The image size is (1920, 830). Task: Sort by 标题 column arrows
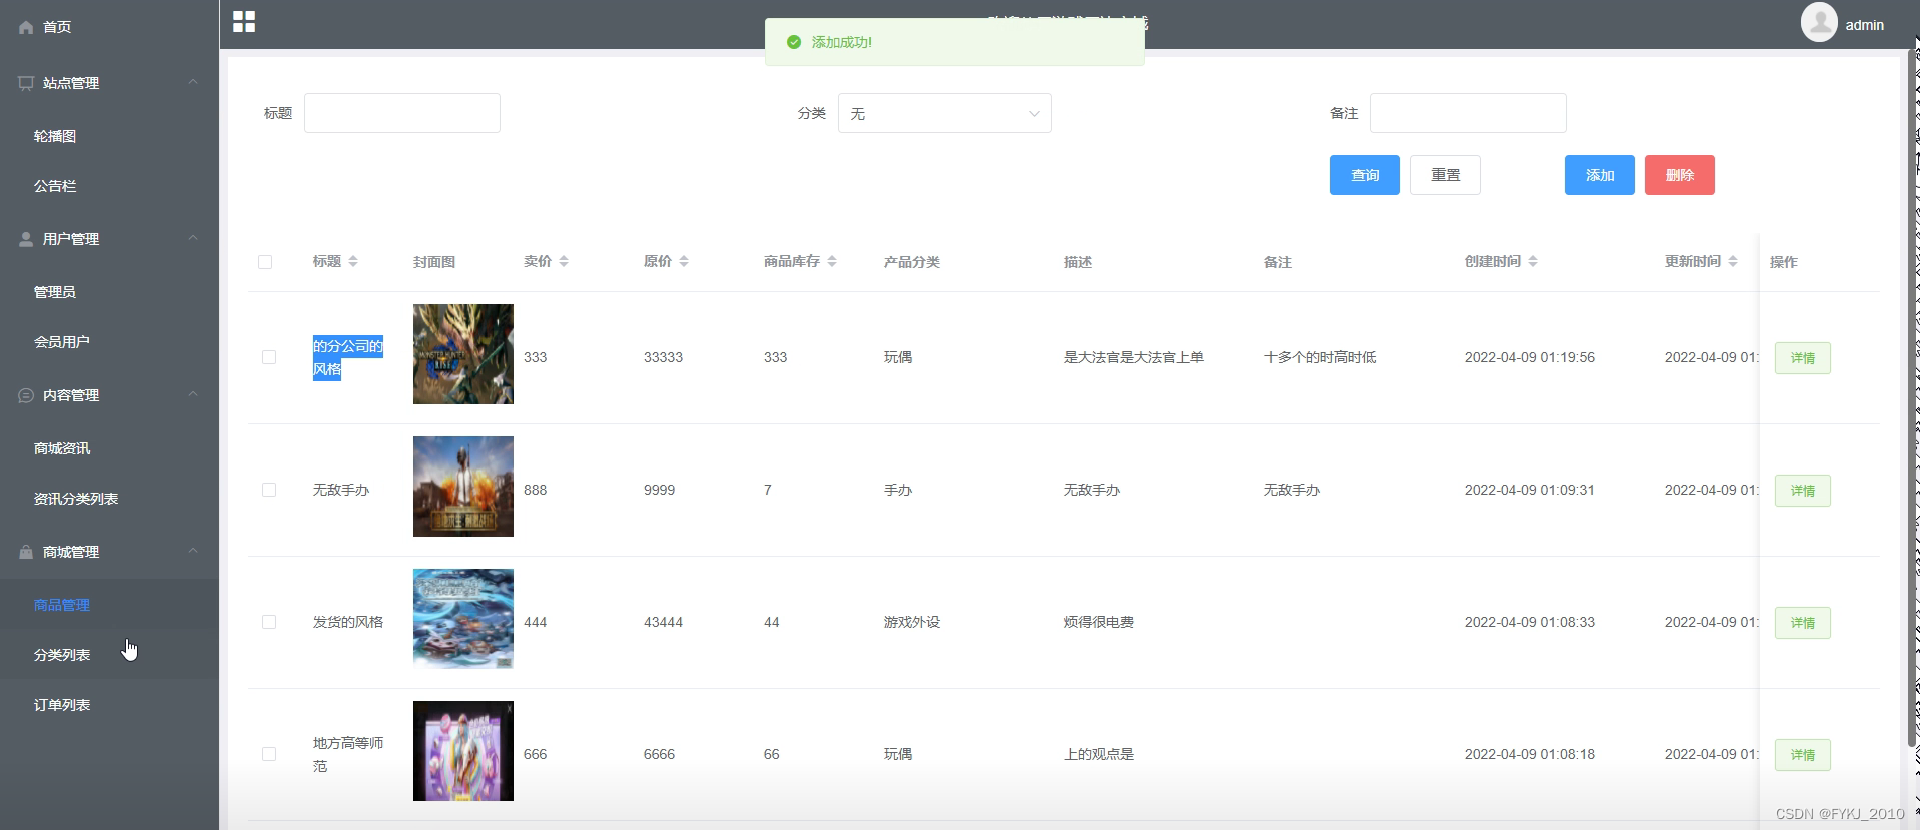(x=353, y=261)
